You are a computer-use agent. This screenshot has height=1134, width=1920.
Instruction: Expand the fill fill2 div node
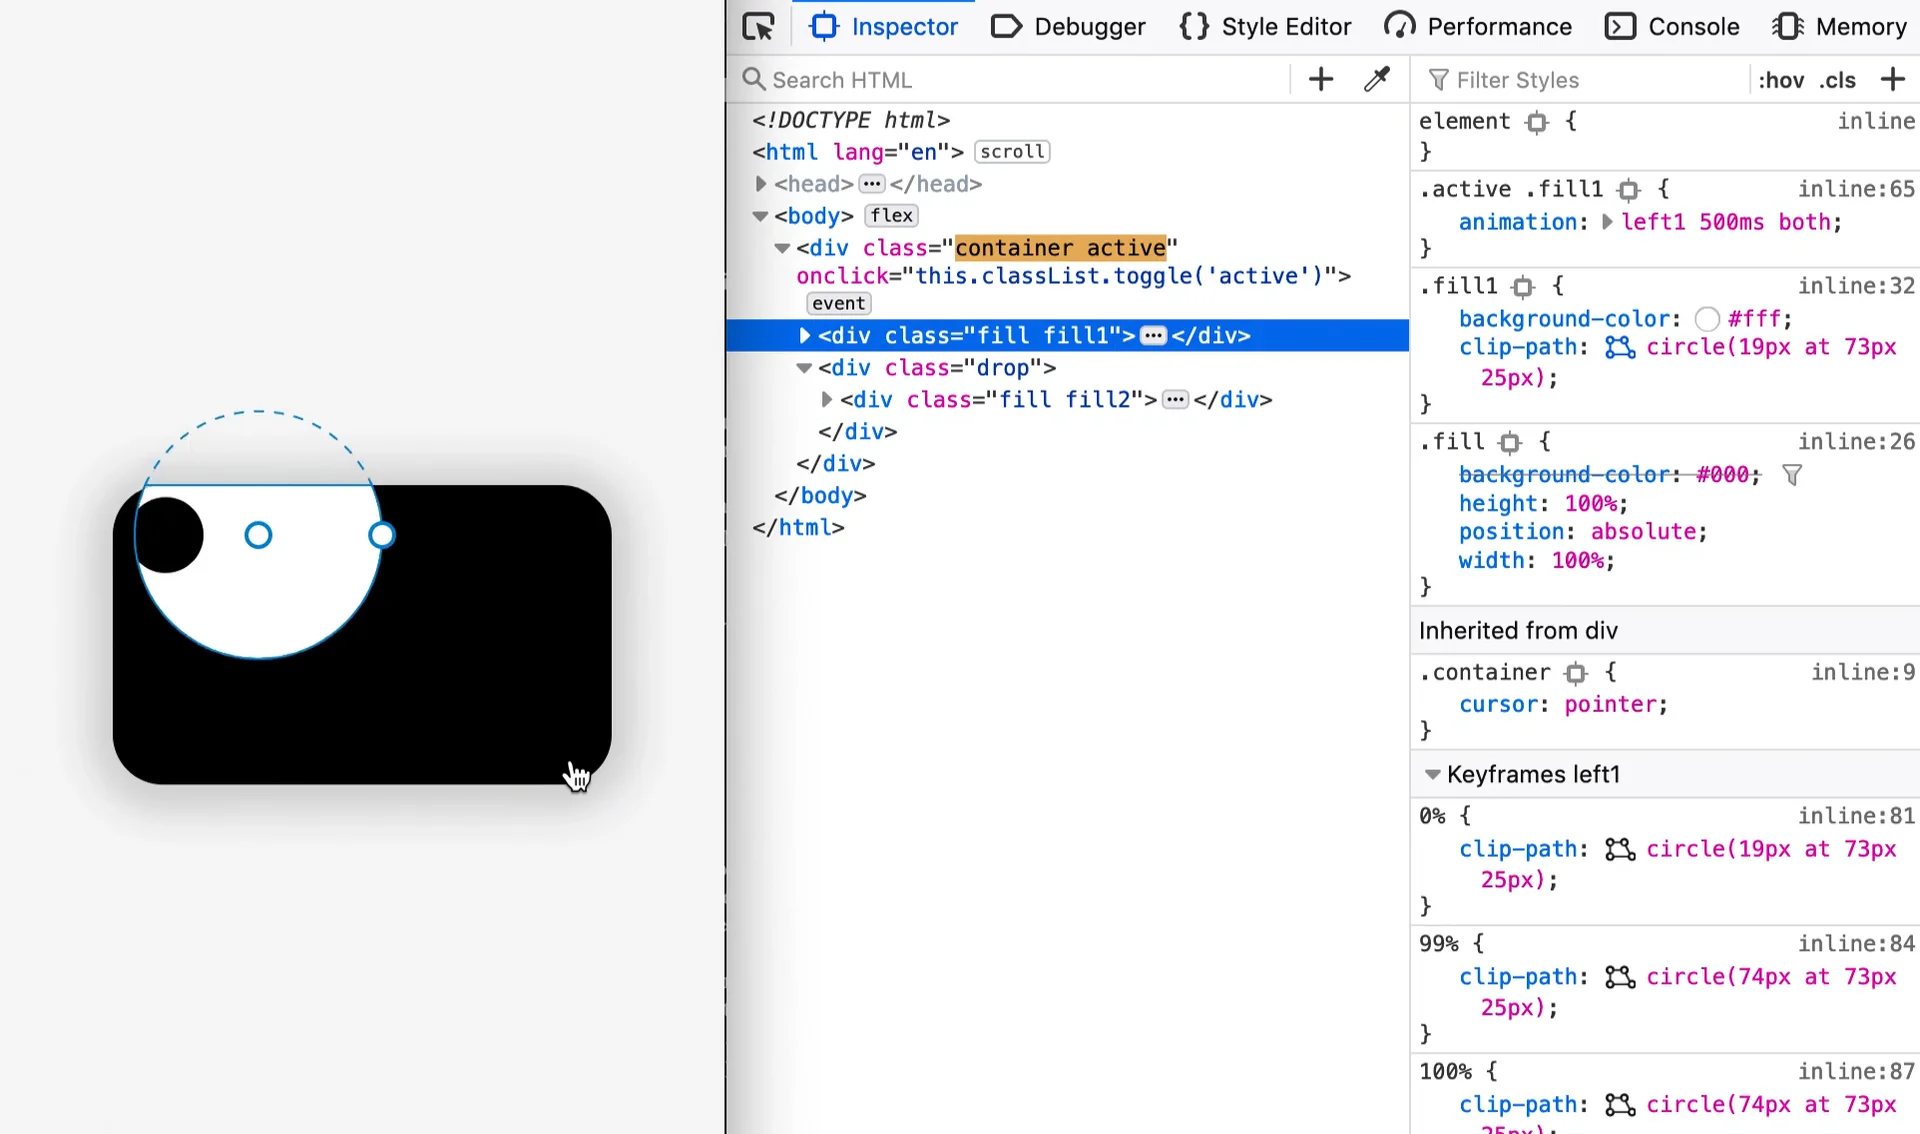[x=827, y=400]
